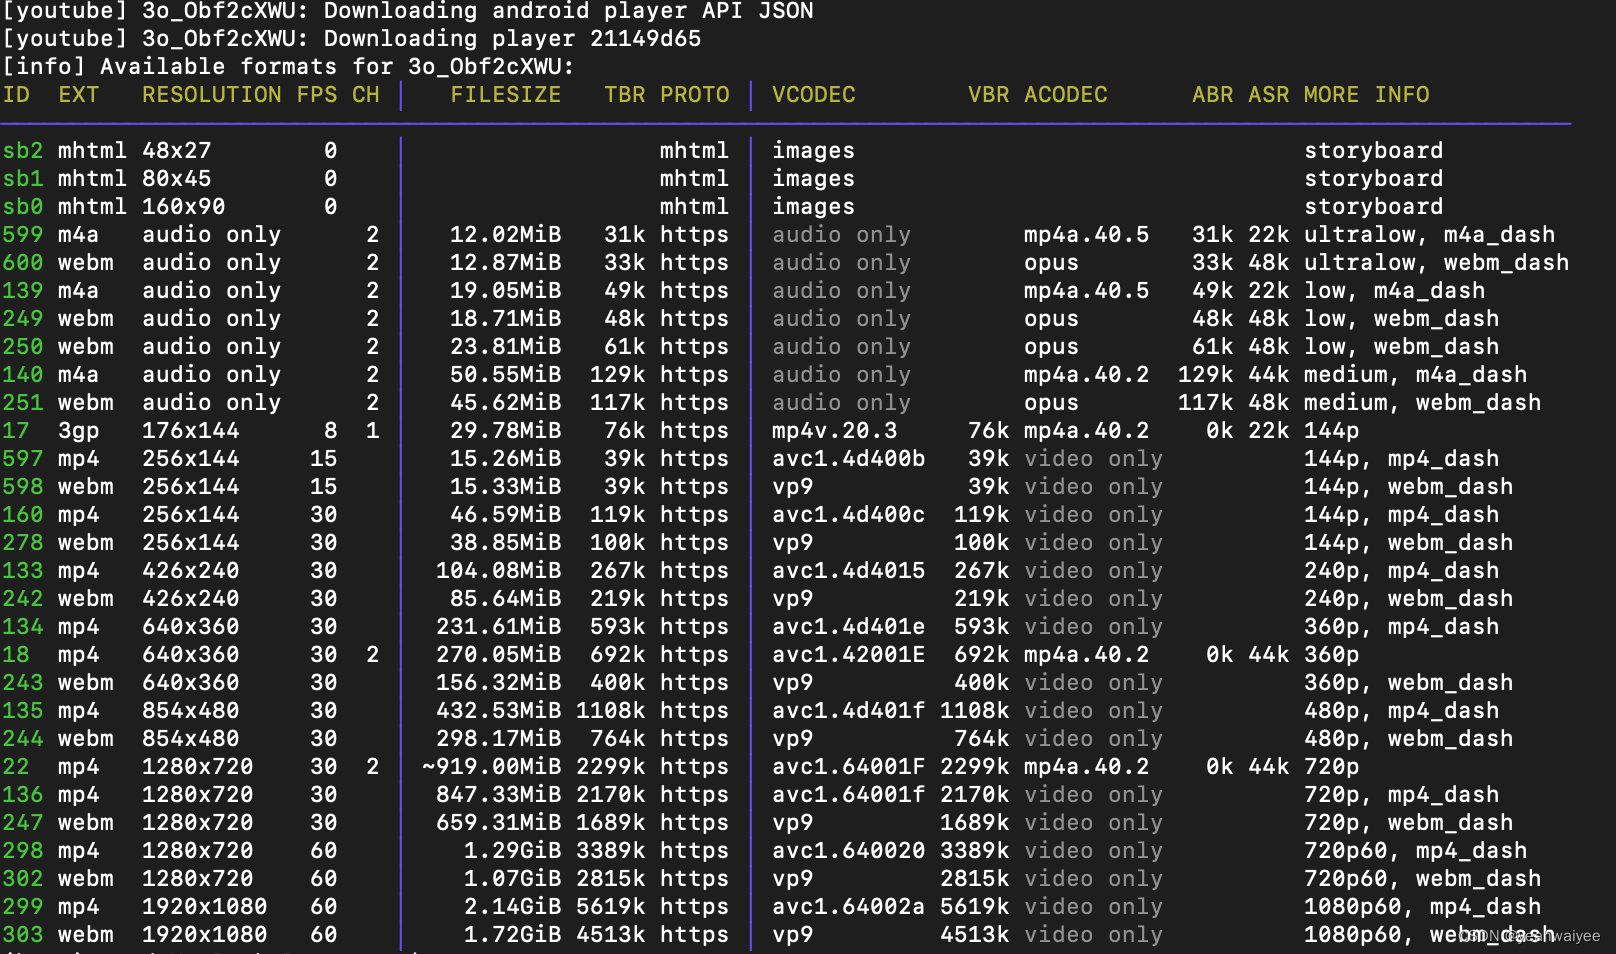The image size is (1616, 954).
Task: Click the green format ID 599
Action: click(22, 234)
